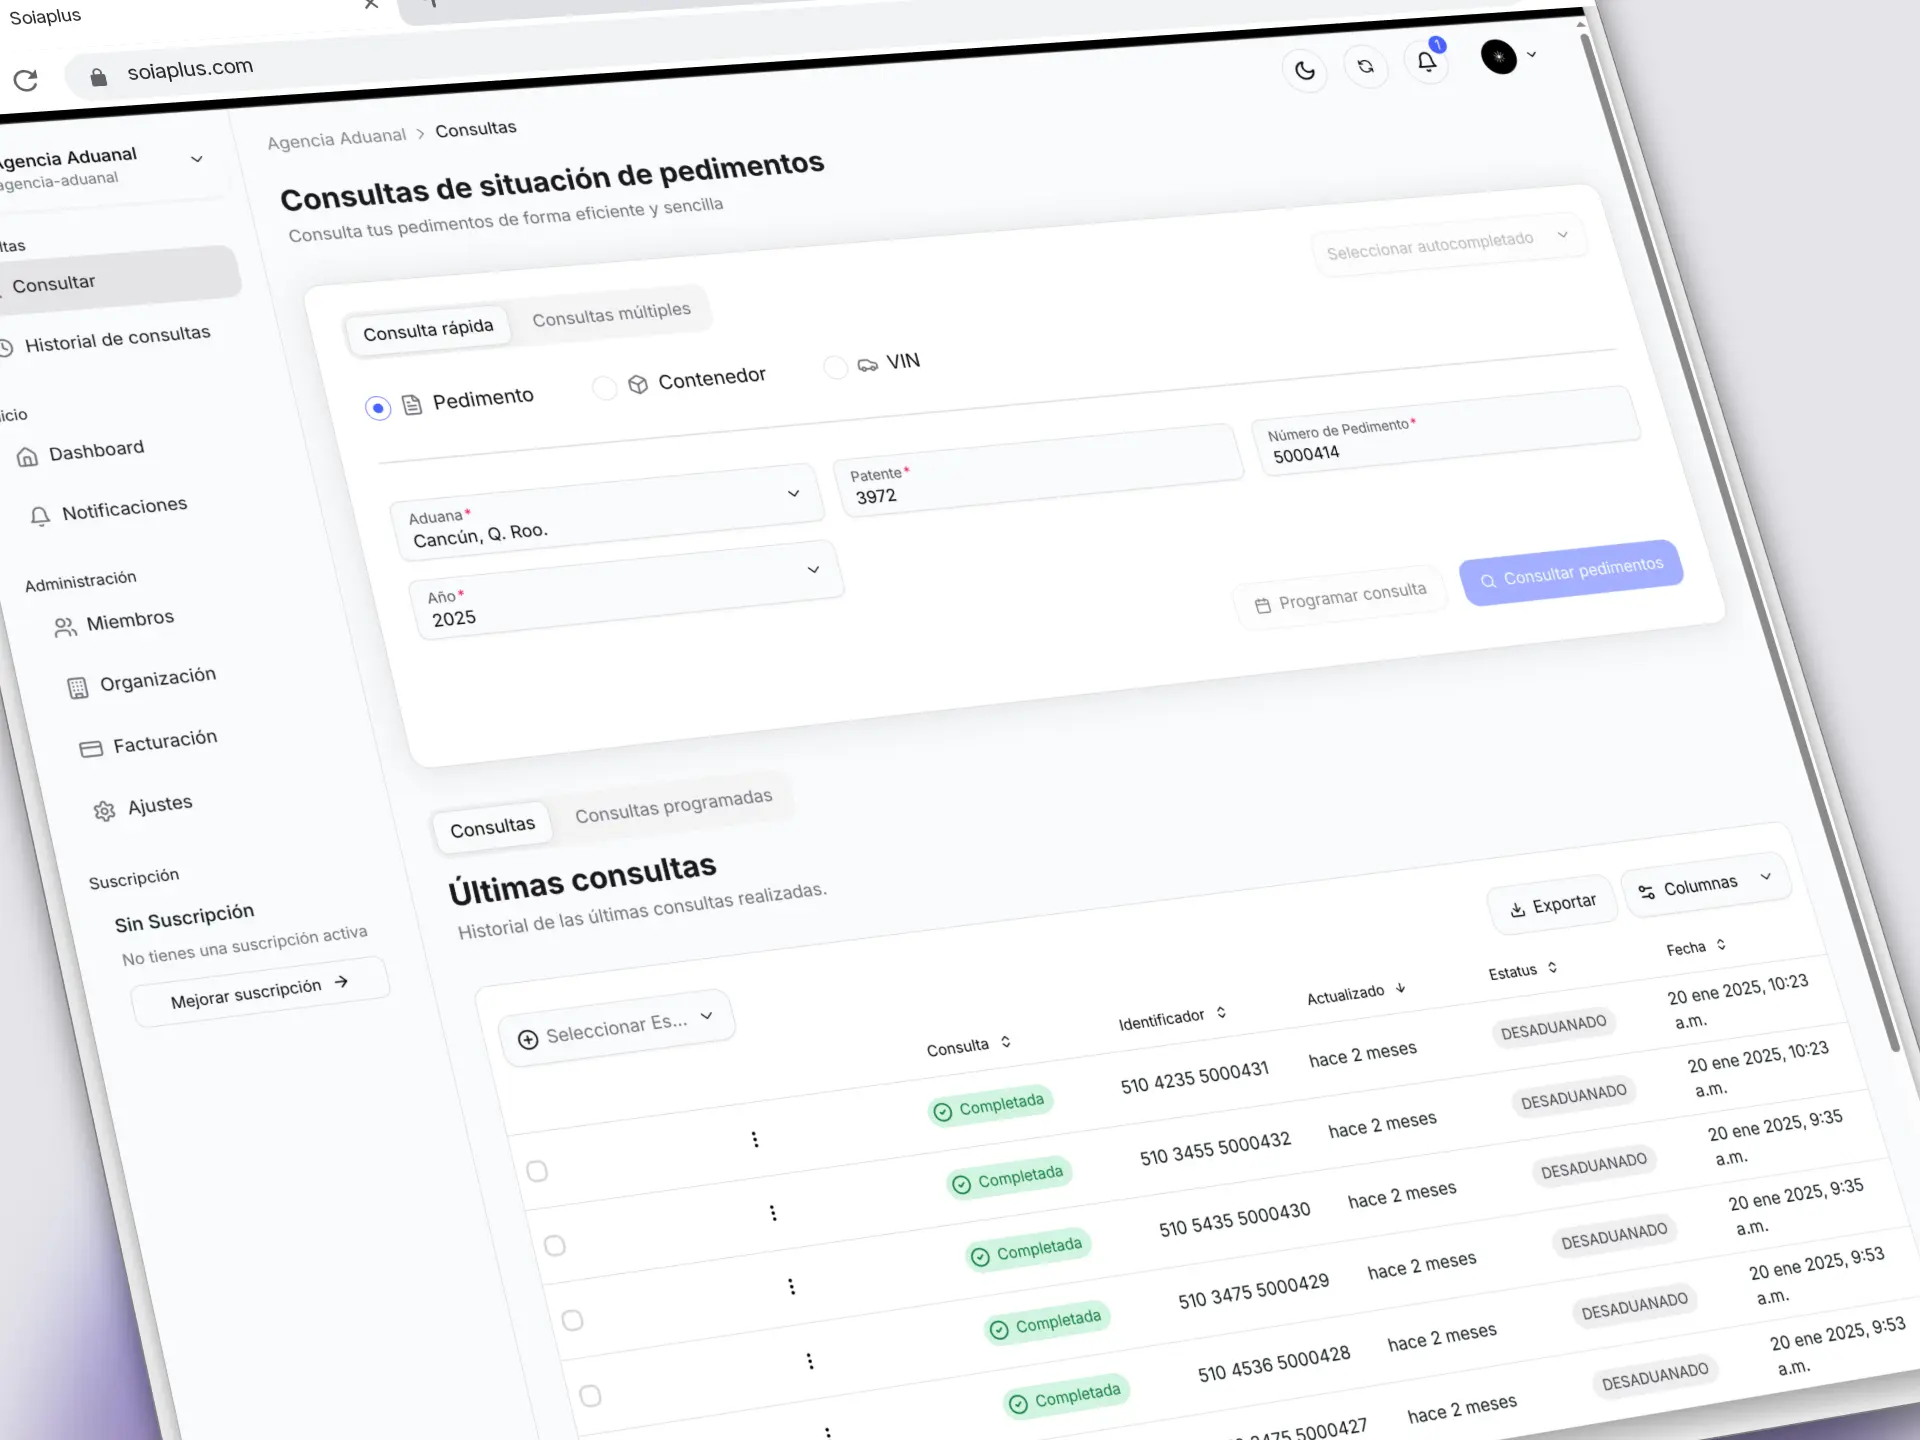Click the sync refresh icon in header

pyautogui.click(x=1366, y=66)
